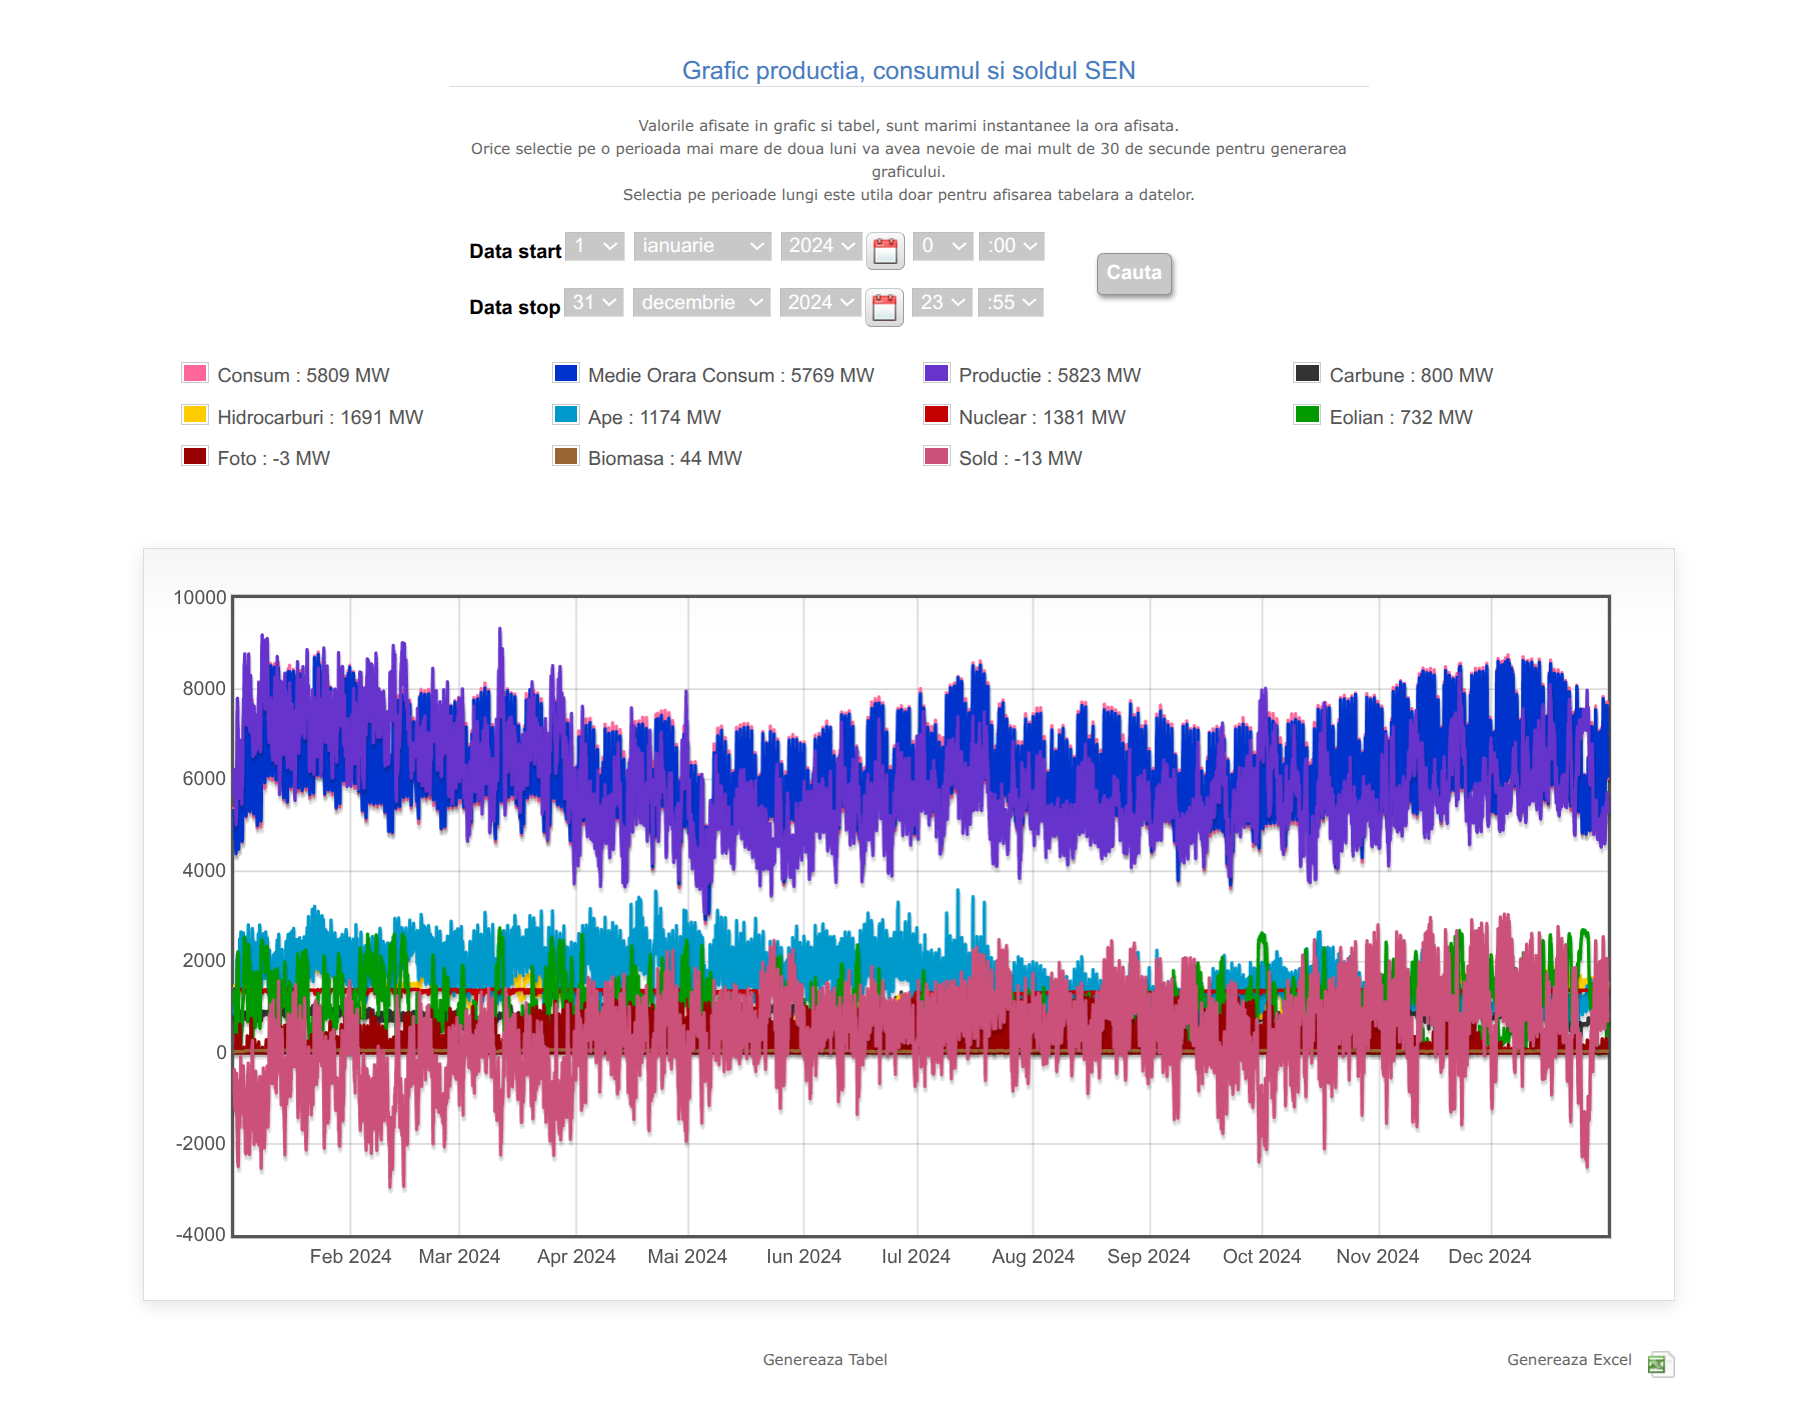The height and width of the screenshot is (1401, 1808).
Task: Toggle the Carbune dark legend swatch
Action: coord(1307,374)
